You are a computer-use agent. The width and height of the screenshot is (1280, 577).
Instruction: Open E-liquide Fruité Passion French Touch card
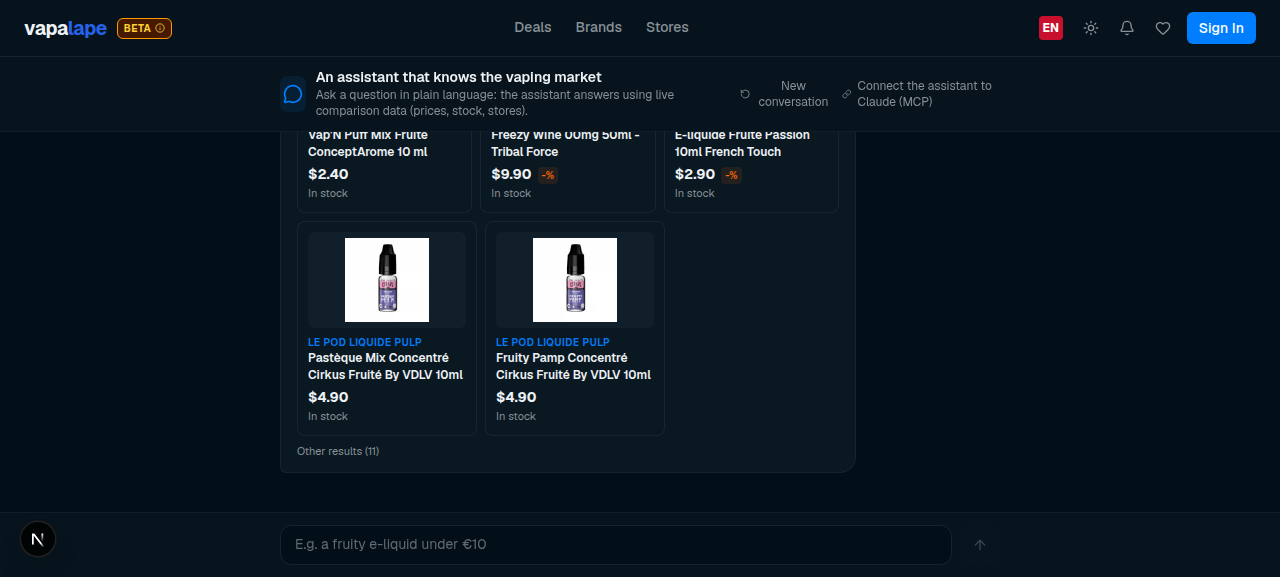coord(751,171)
